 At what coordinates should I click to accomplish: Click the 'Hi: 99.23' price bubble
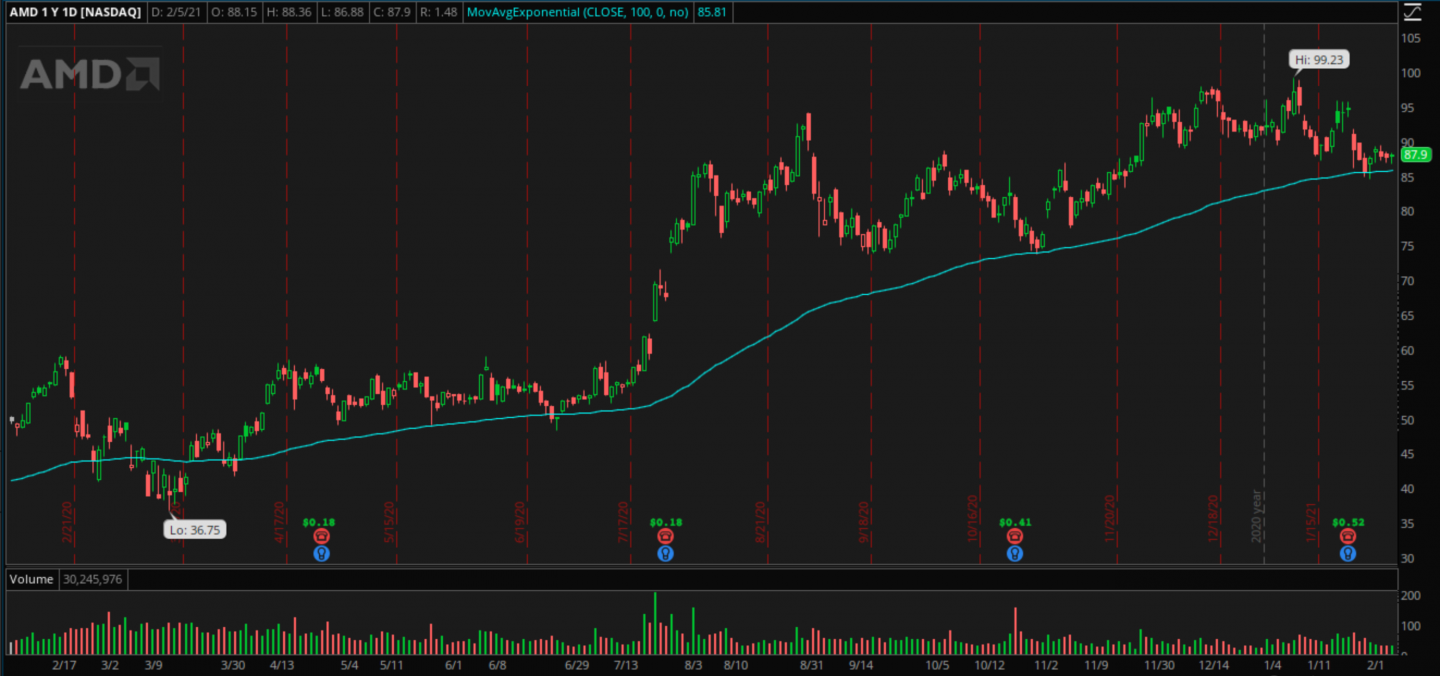(1319, 60)
